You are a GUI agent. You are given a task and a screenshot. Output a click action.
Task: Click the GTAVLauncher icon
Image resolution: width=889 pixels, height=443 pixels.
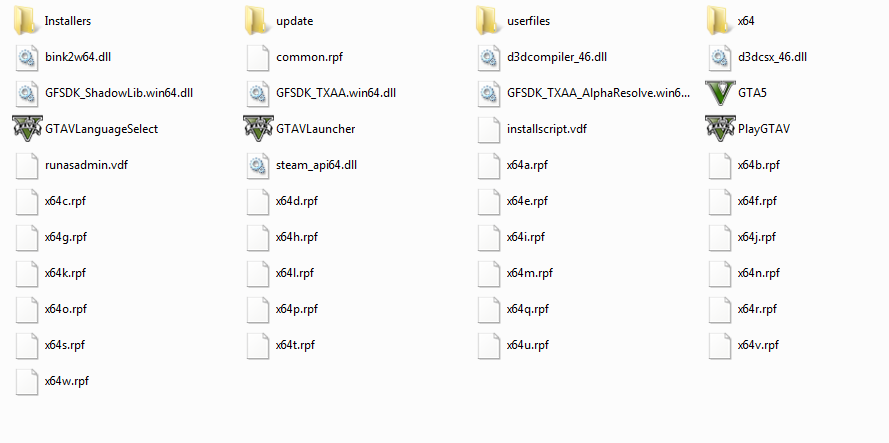click(258, 129)
